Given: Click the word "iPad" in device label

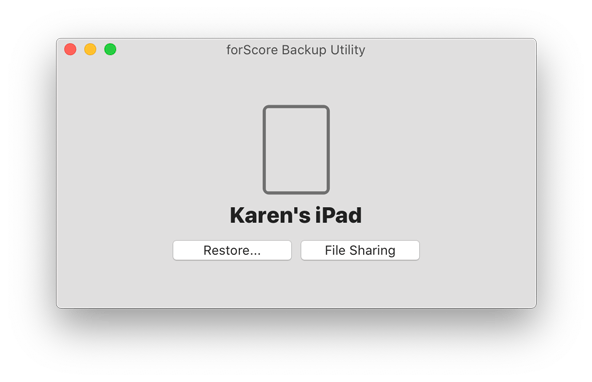Looking at the screenshot, I should (x=338, y=215).
